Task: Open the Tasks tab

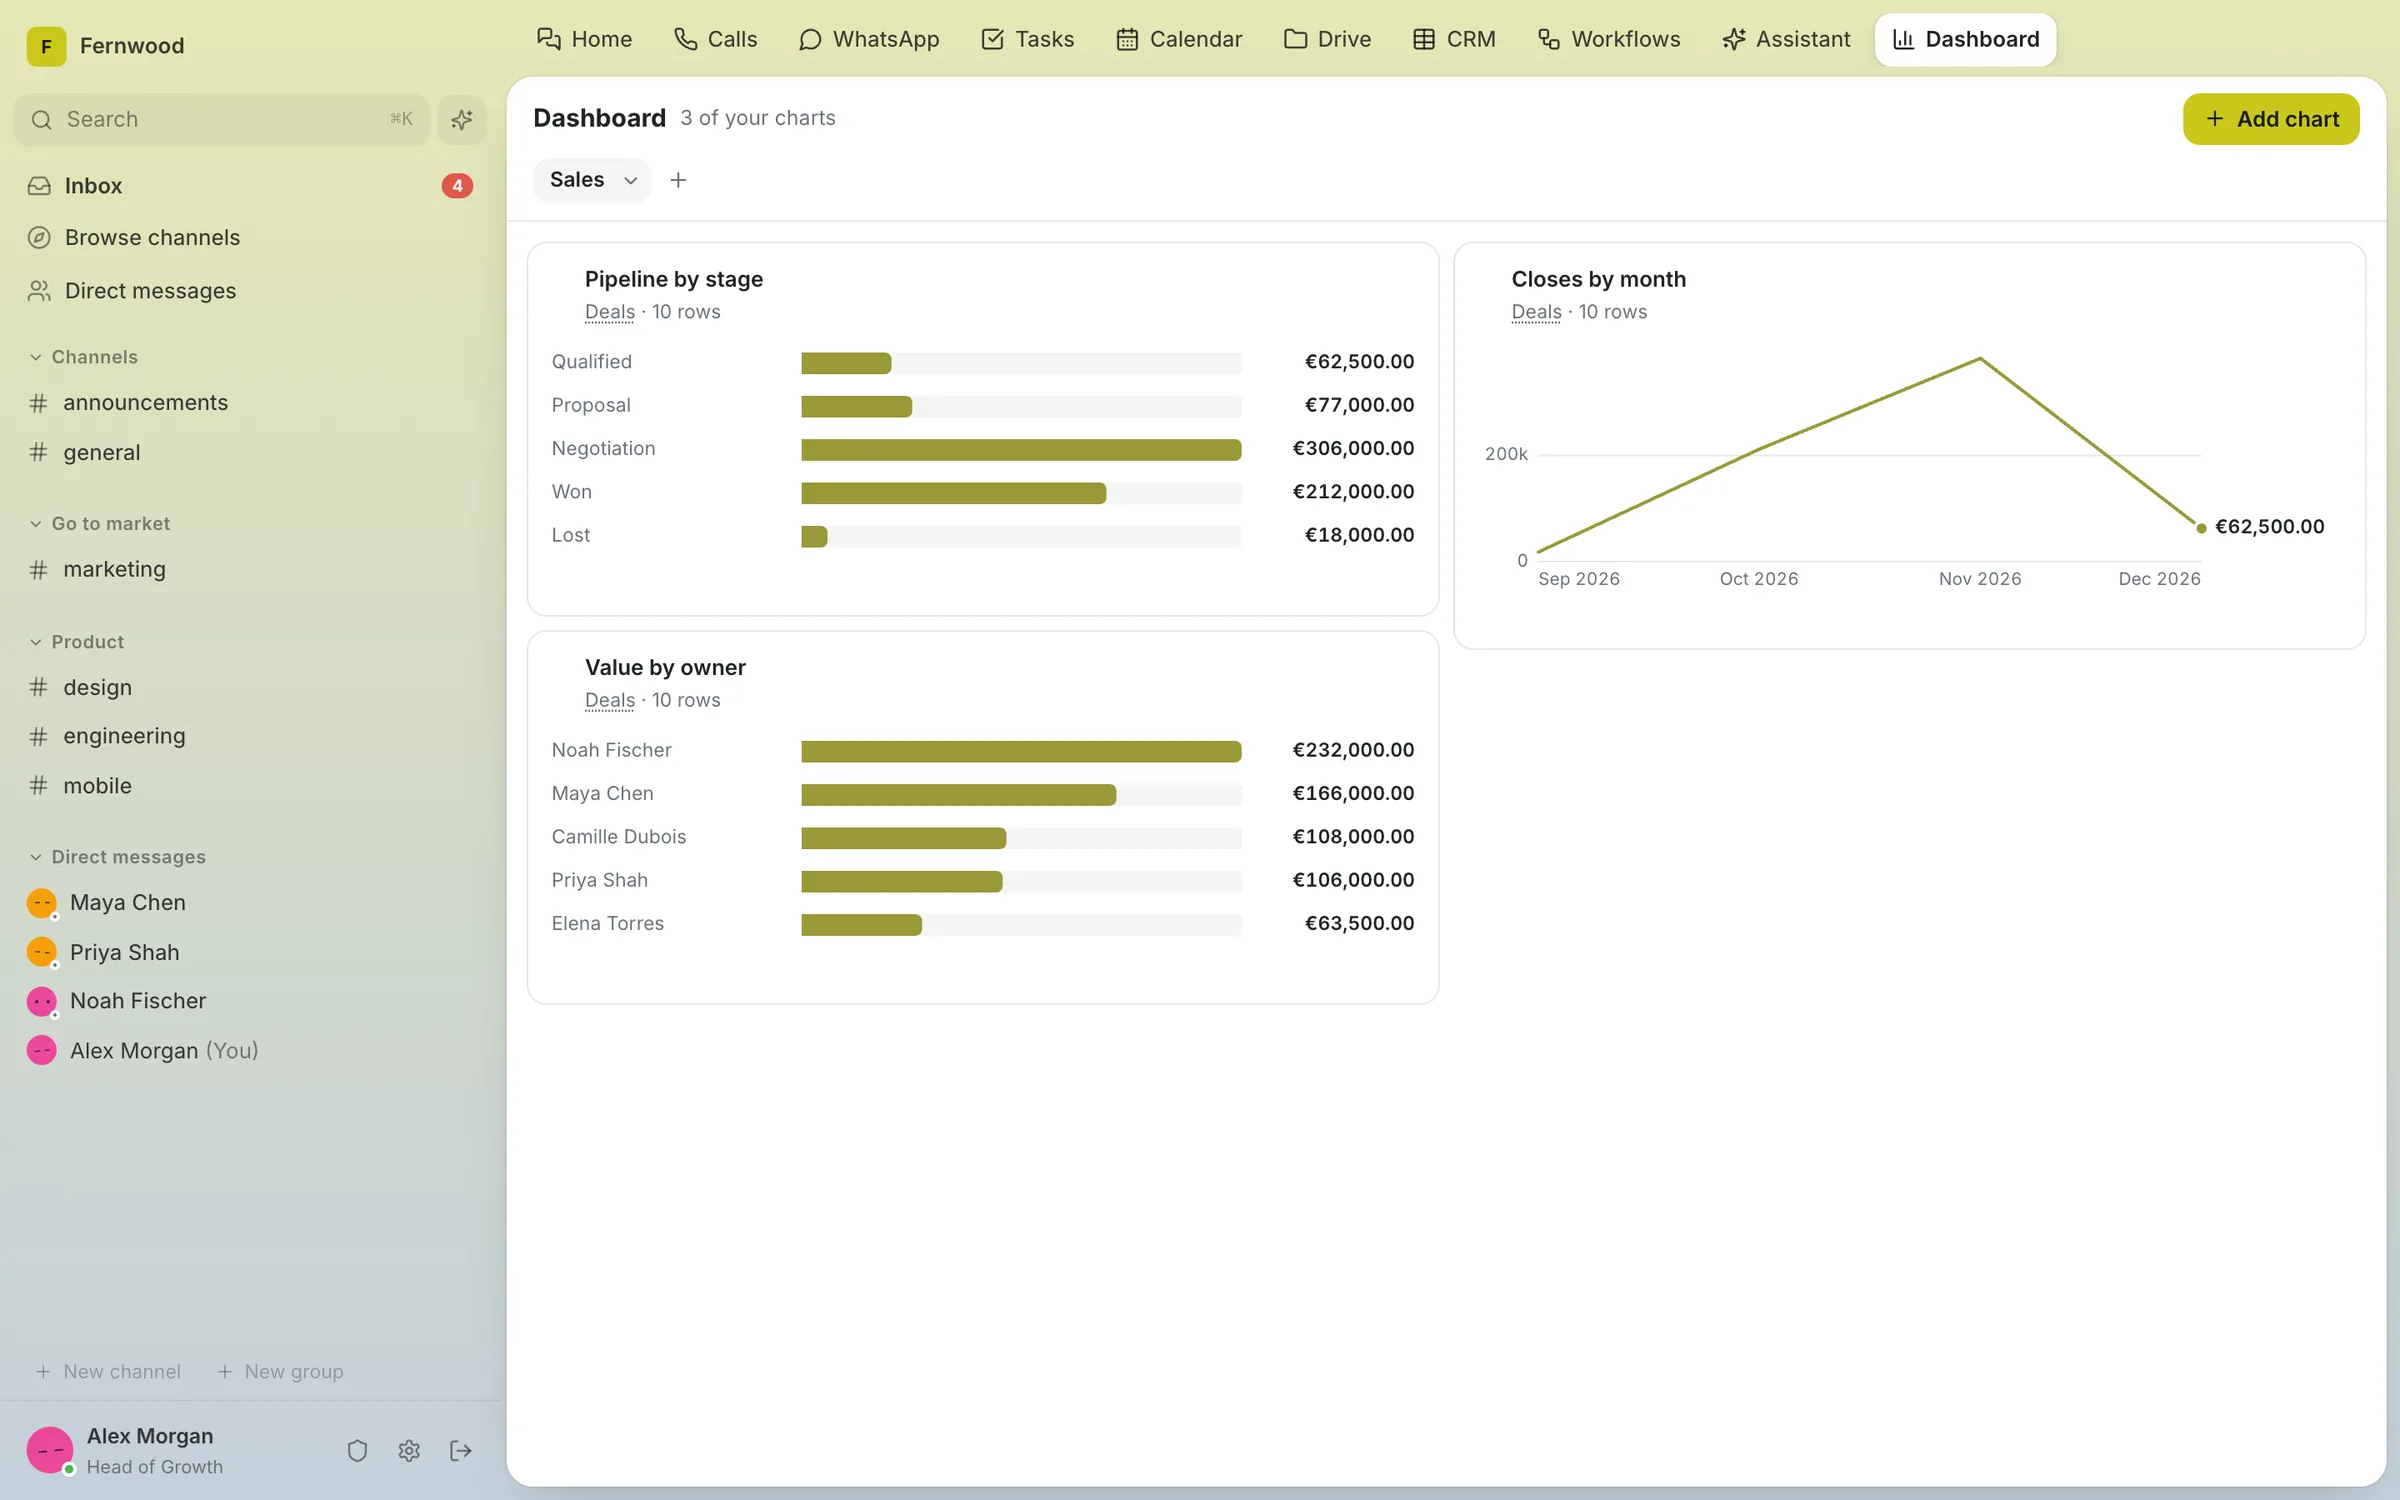Action: click(1028, 40)
